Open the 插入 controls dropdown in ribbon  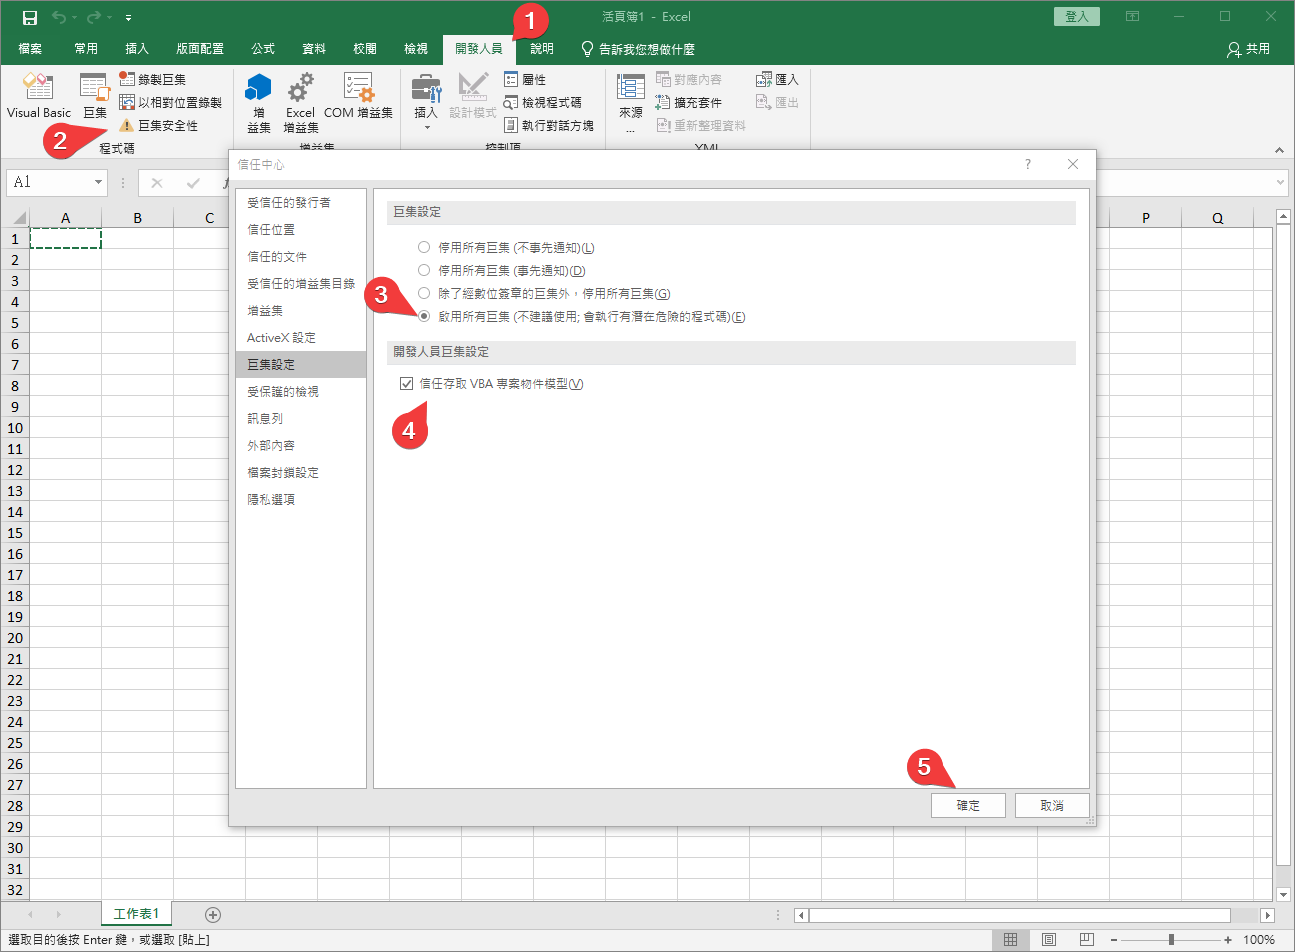point(426,100)
